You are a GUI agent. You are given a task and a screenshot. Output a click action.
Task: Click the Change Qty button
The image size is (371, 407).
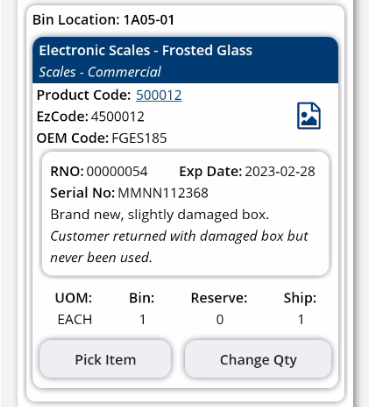point(258,359)
